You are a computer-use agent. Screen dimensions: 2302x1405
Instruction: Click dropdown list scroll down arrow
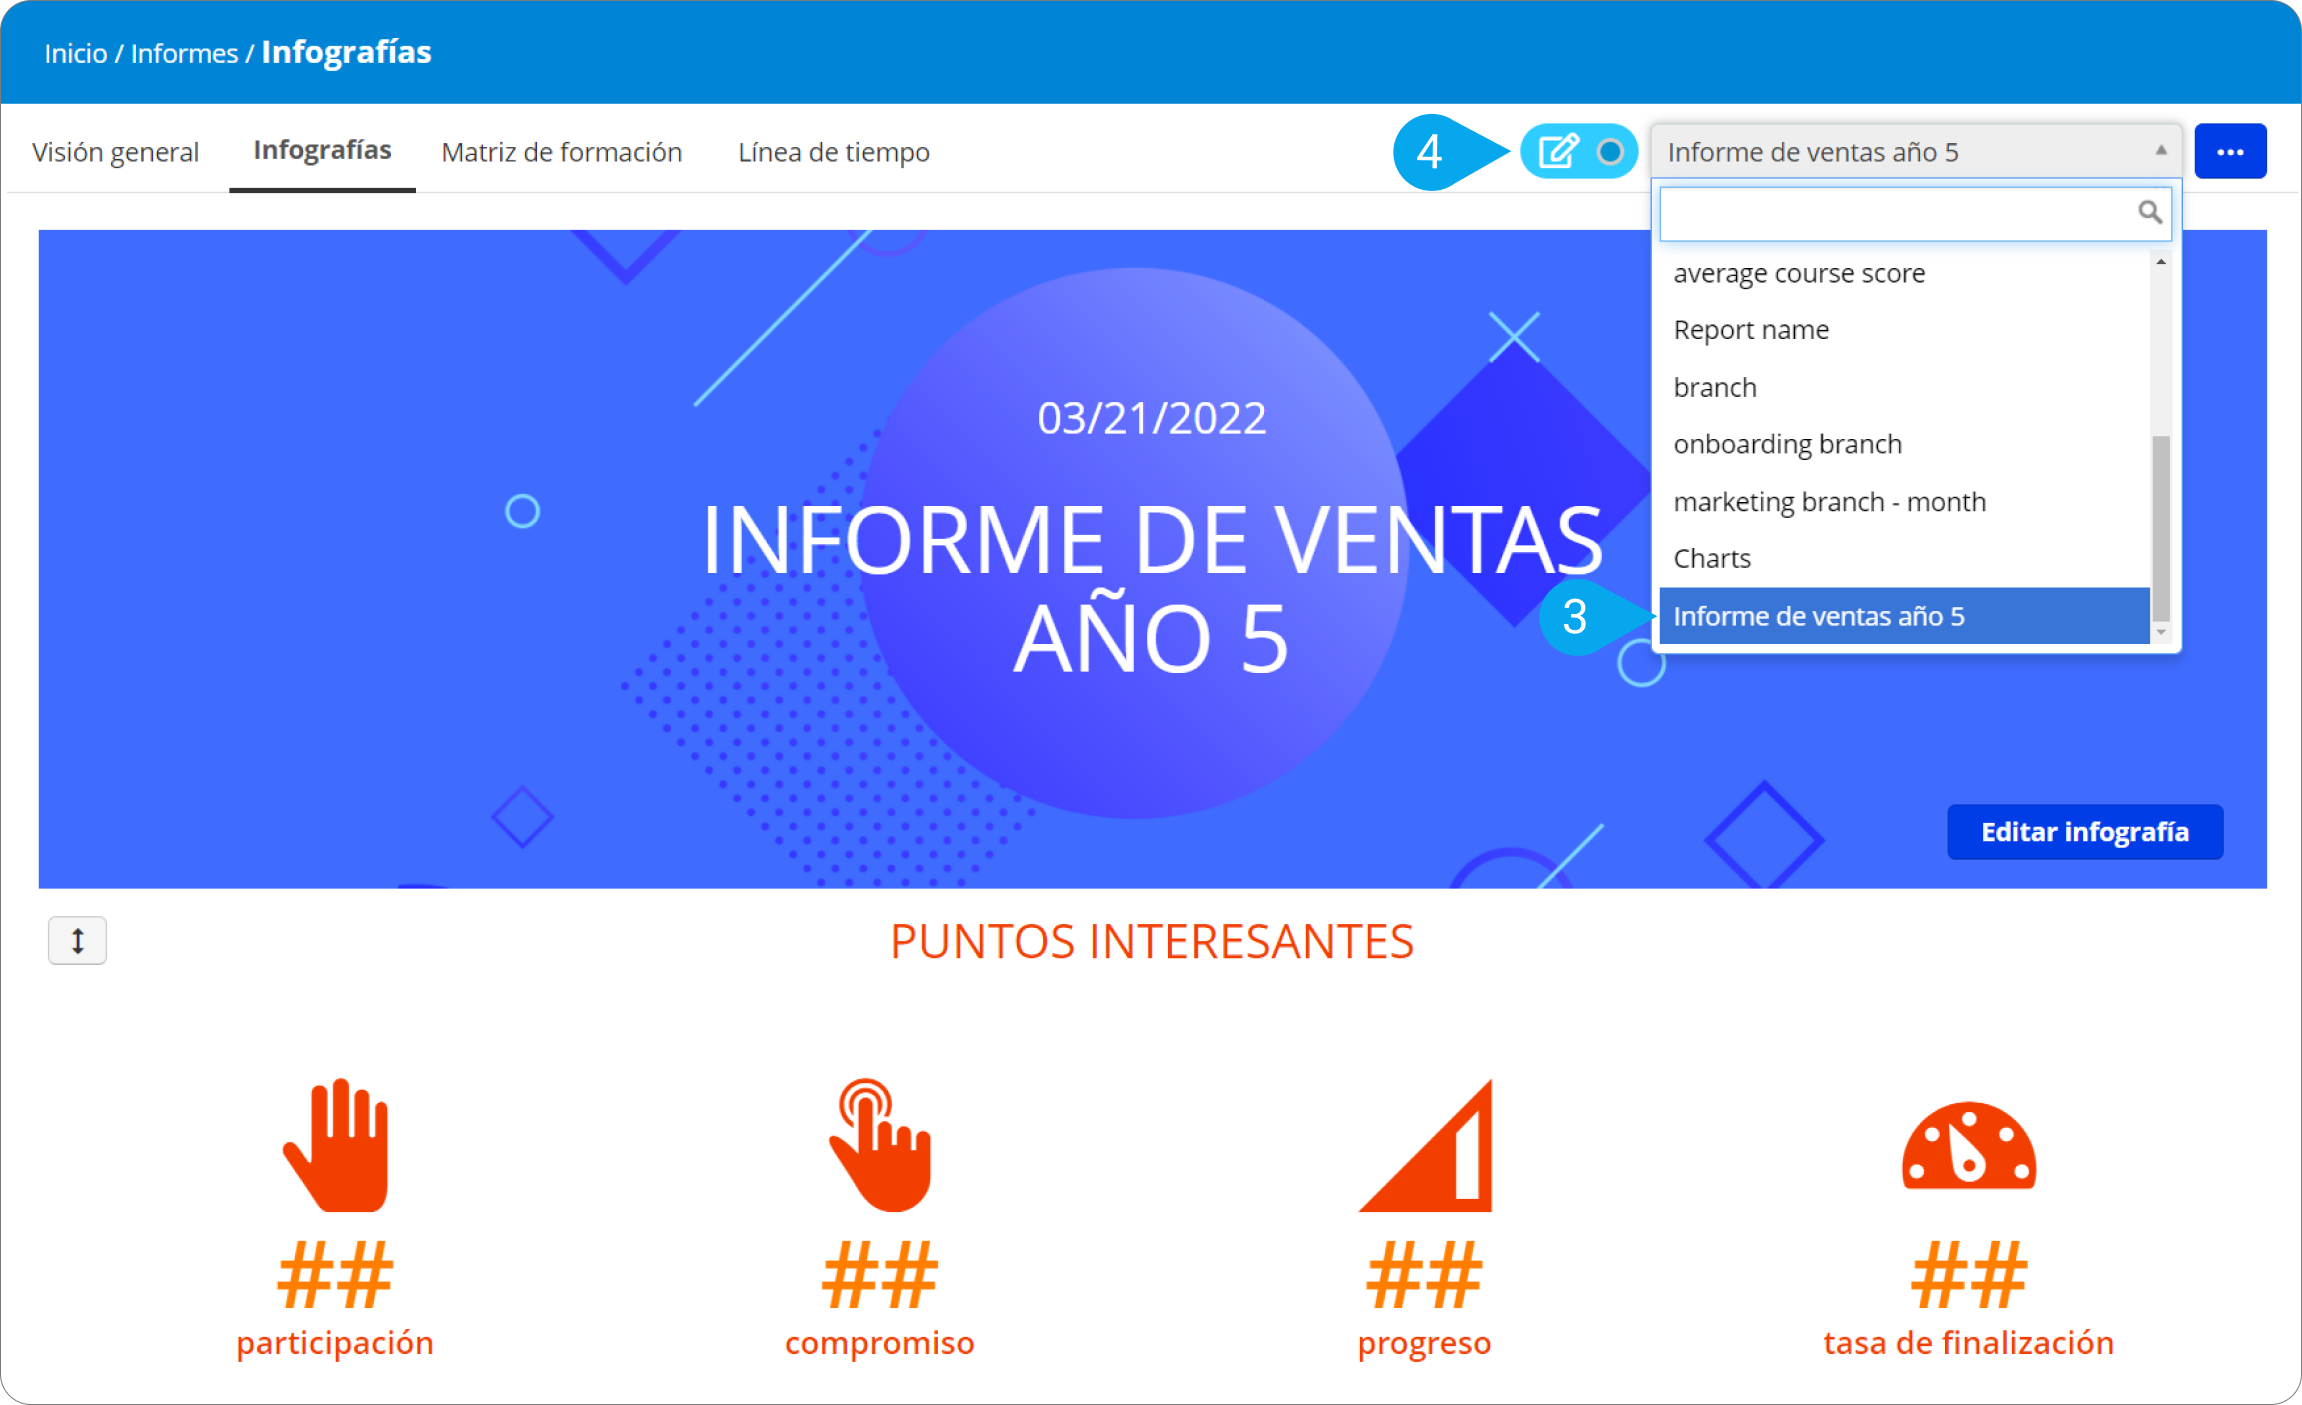(x=2161, y=633)
